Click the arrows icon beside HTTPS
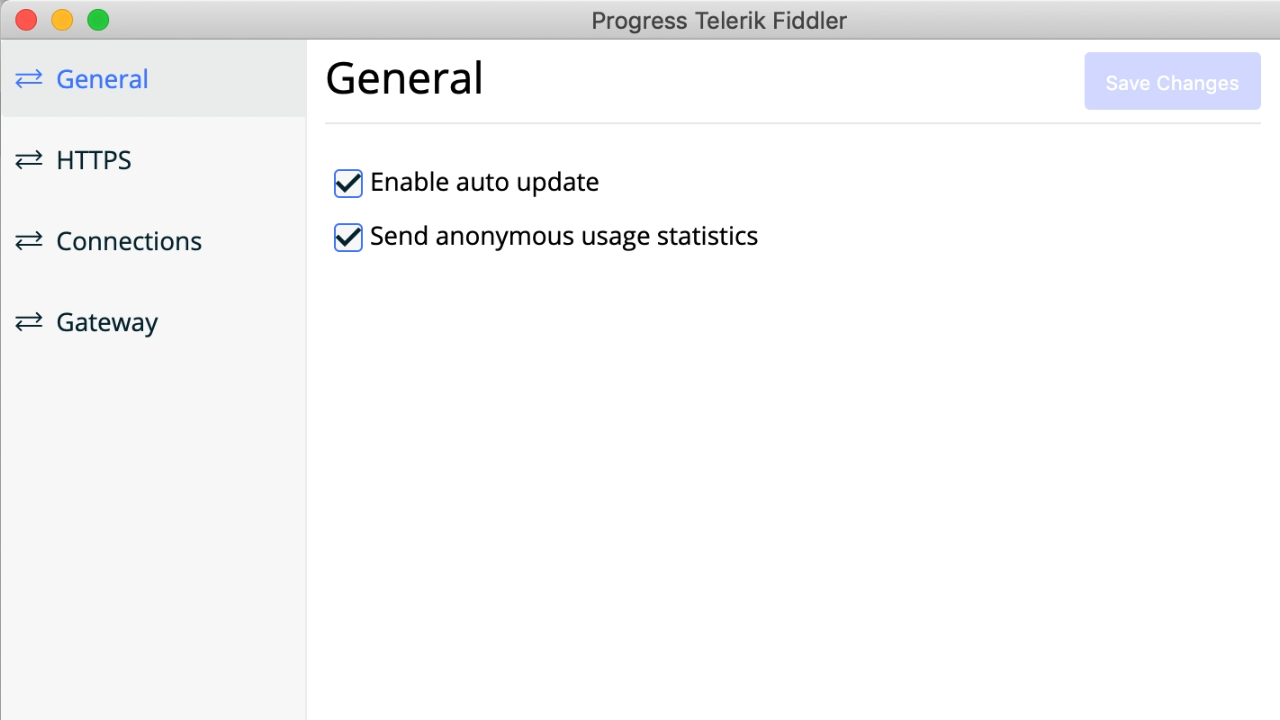Image resolution: width=1280 pixels, height=720 pixels. [x=29, y=160]
